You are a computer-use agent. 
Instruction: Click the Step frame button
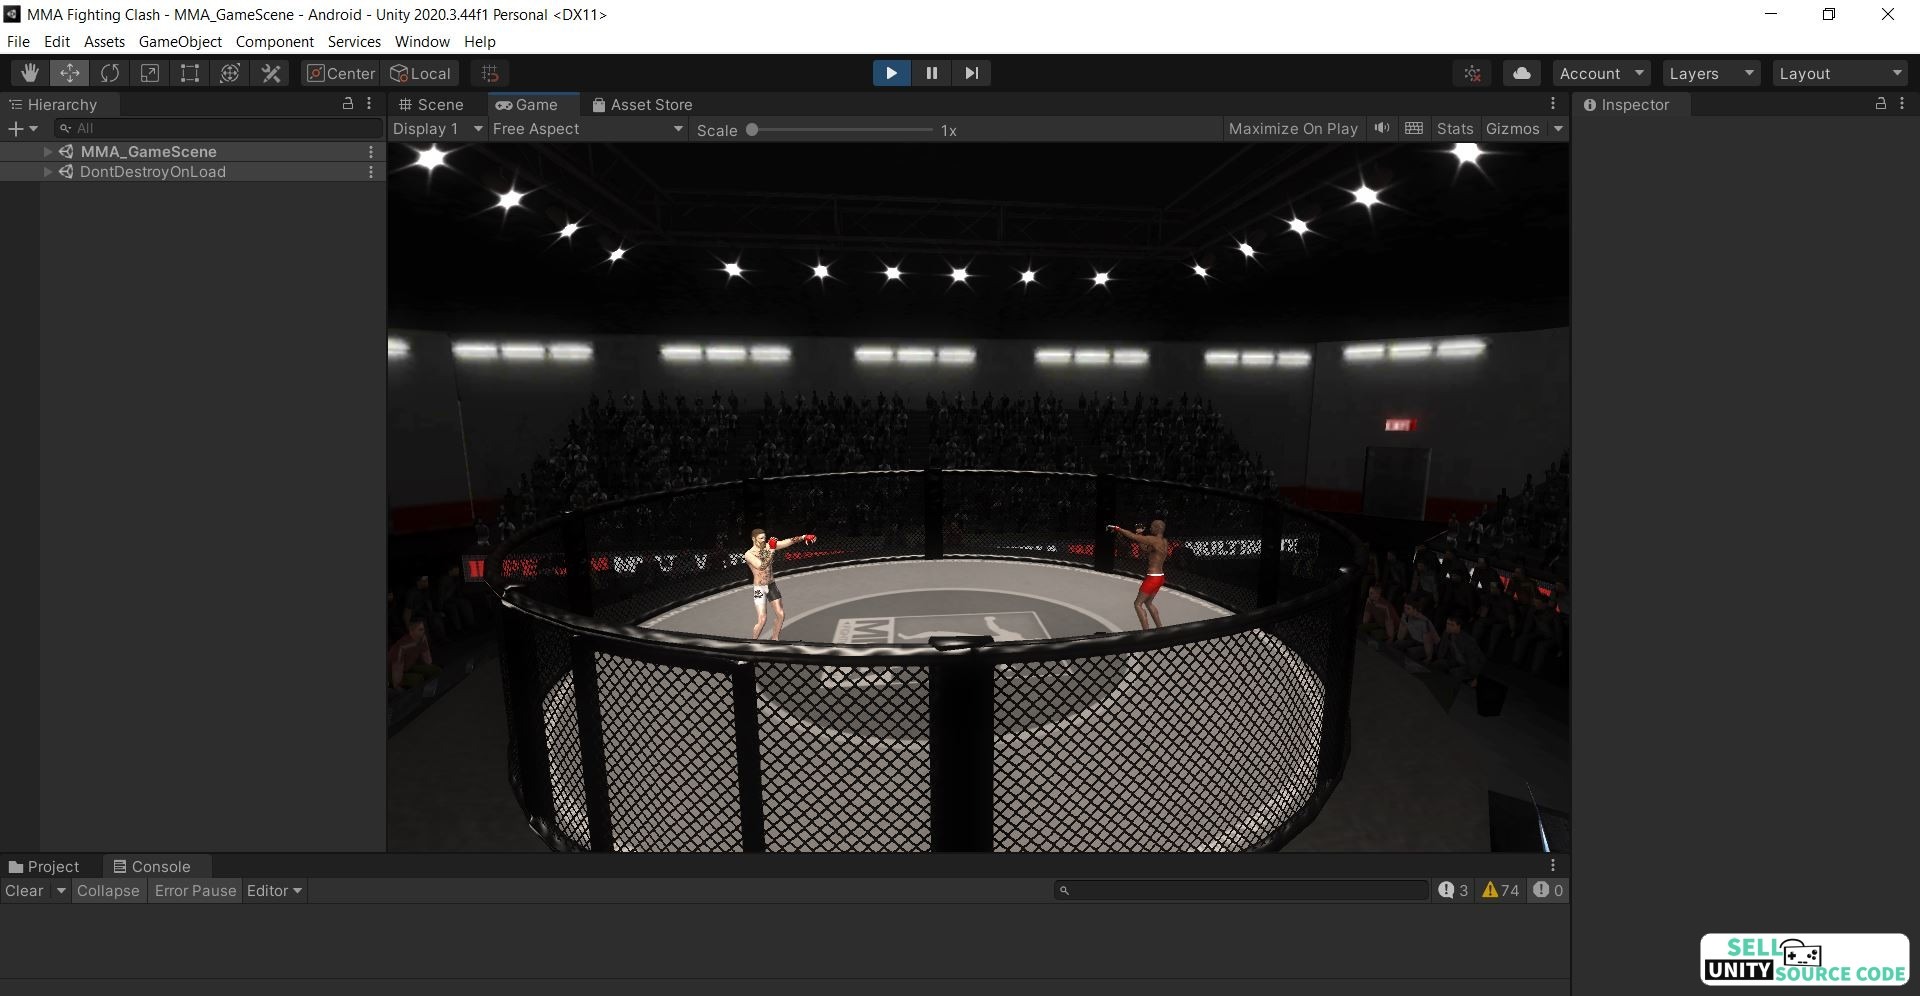[x=971, y=73]
